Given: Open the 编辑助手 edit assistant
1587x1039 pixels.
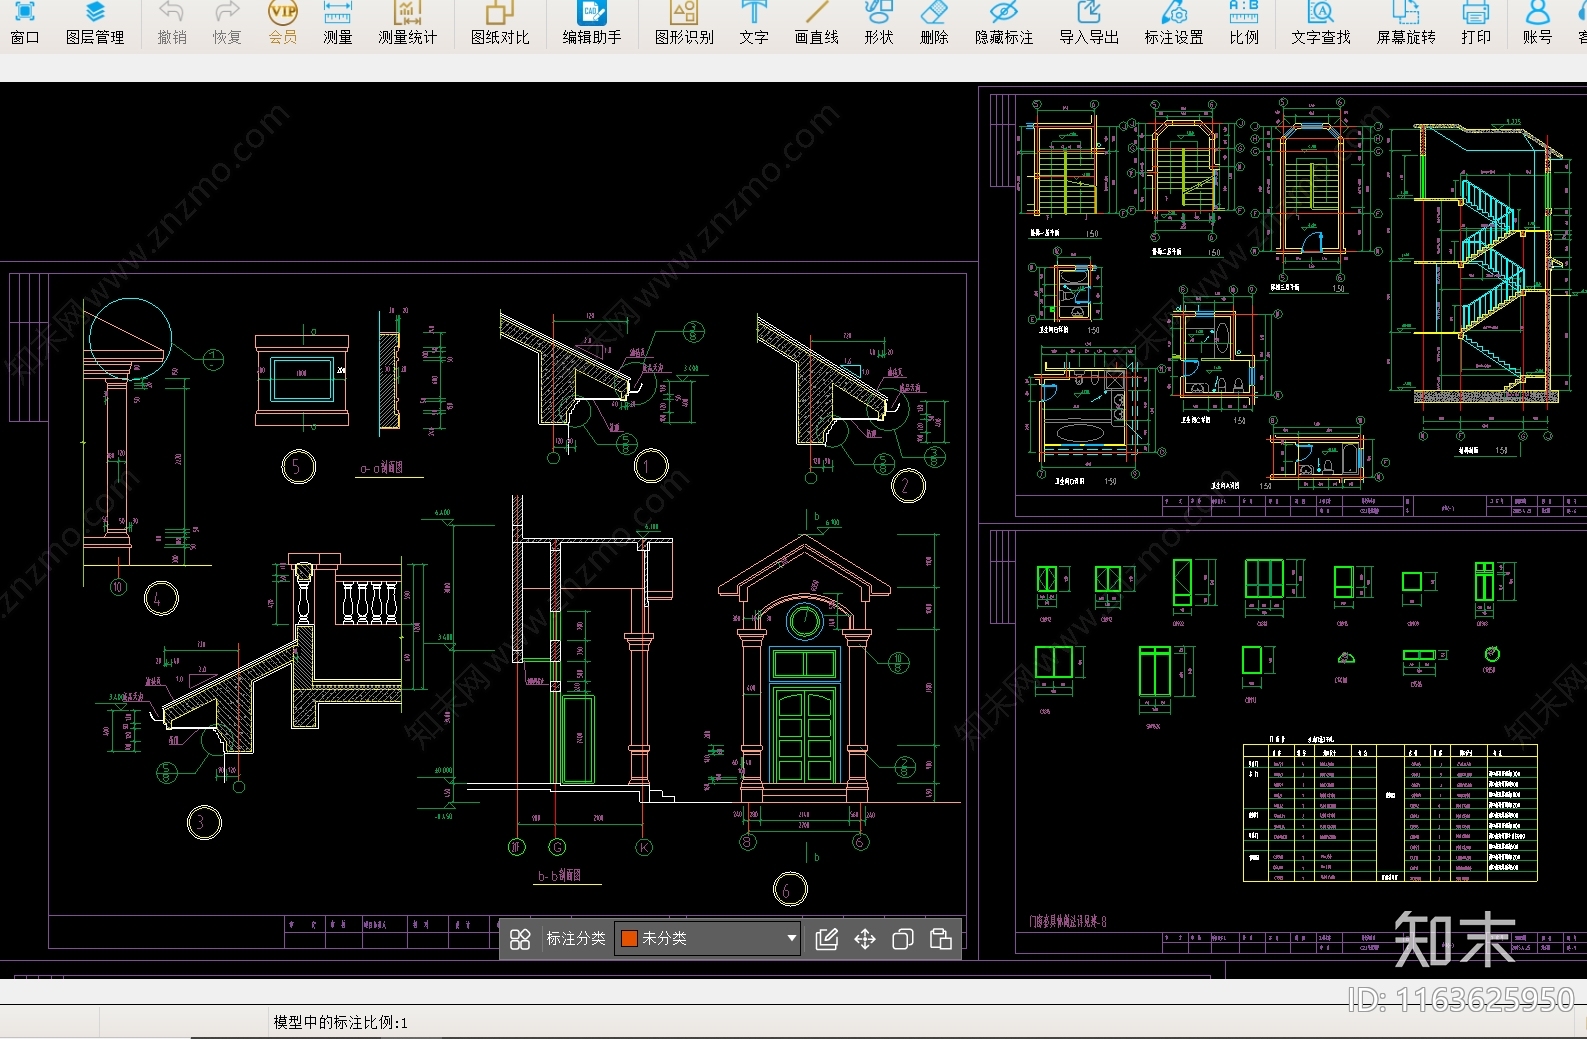Looking at the screenshot, I should [x=592, y=24].
